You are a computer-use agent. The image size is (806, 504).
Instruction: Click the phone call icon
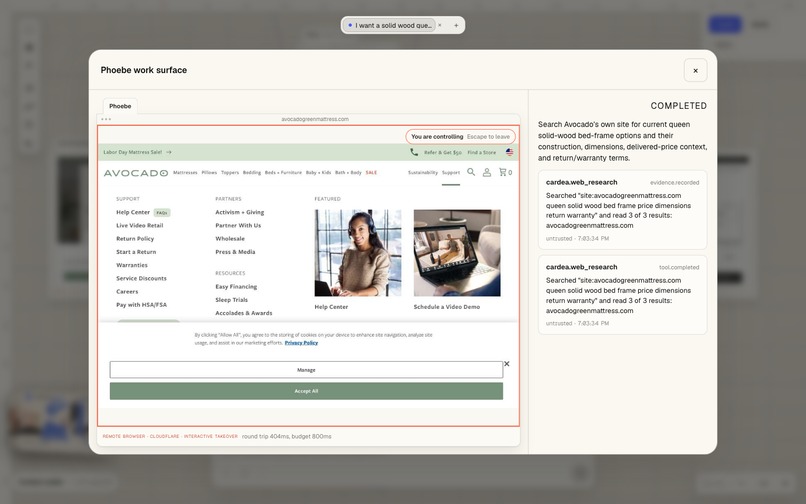point(414,152)
